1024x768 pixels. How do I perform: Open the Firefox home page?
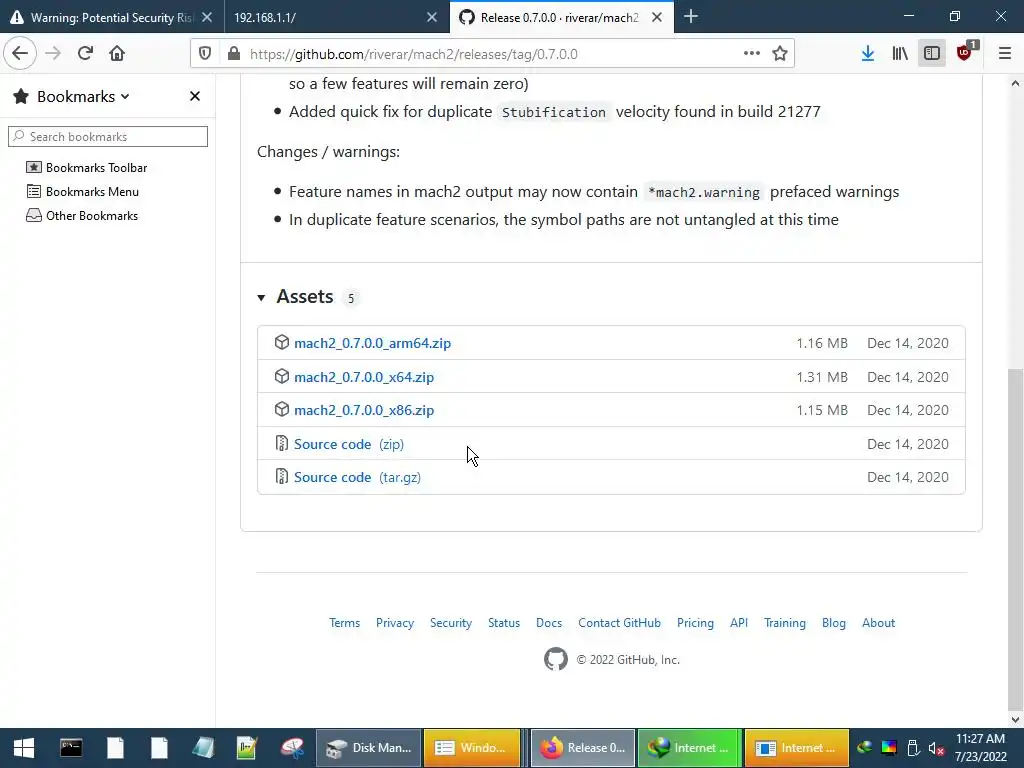click(117, 54)
